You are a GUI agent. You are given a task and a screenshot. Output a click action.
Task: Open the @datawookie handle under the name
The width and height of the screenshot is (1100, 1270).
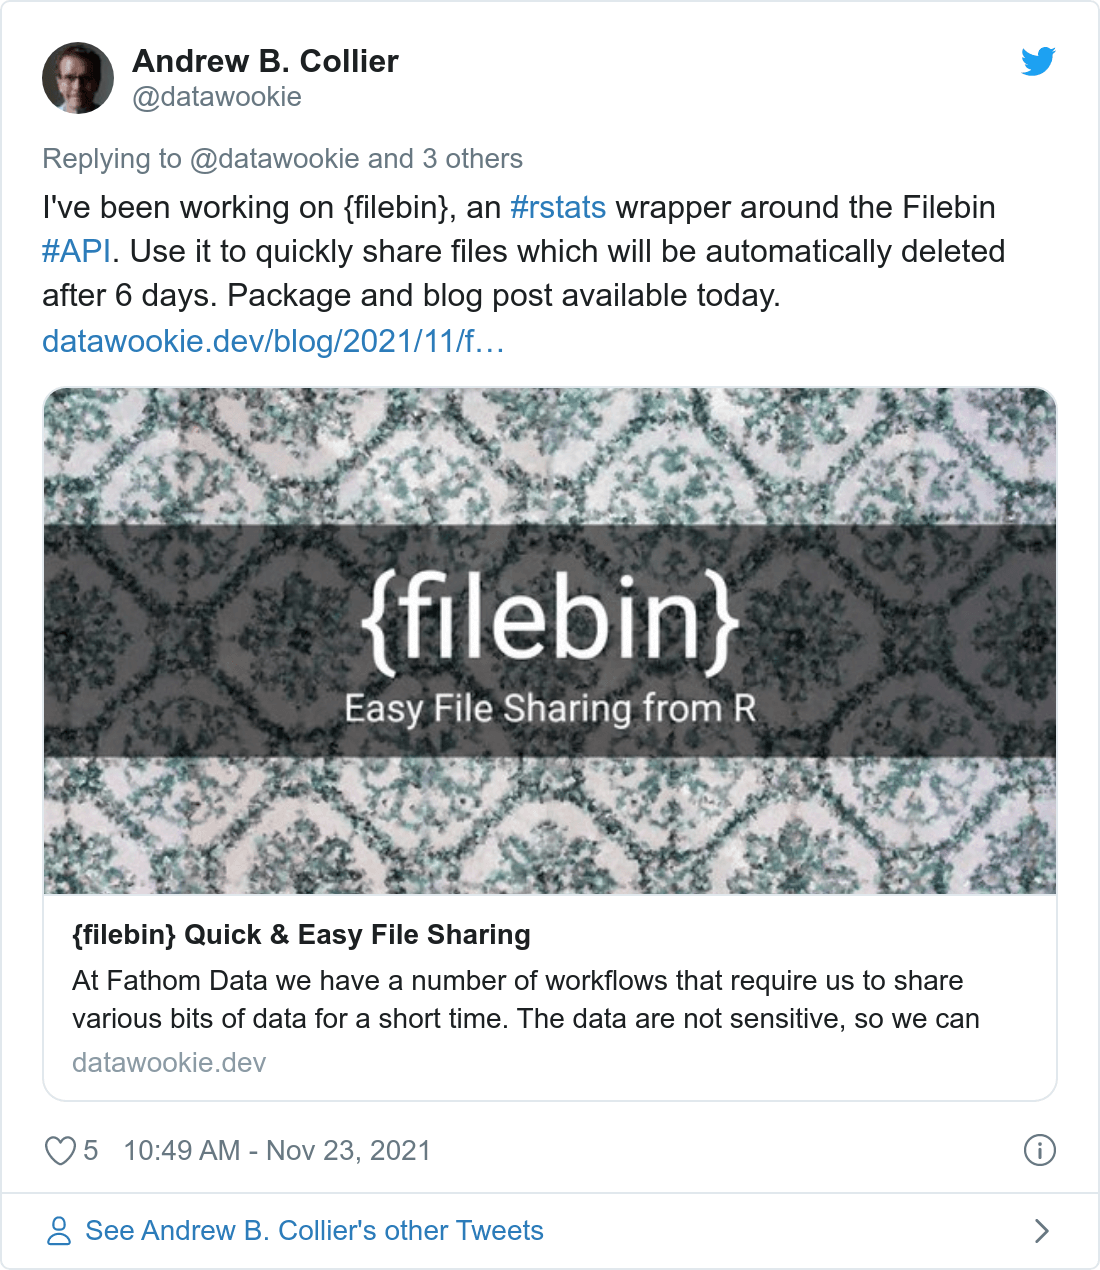(216, 97)
